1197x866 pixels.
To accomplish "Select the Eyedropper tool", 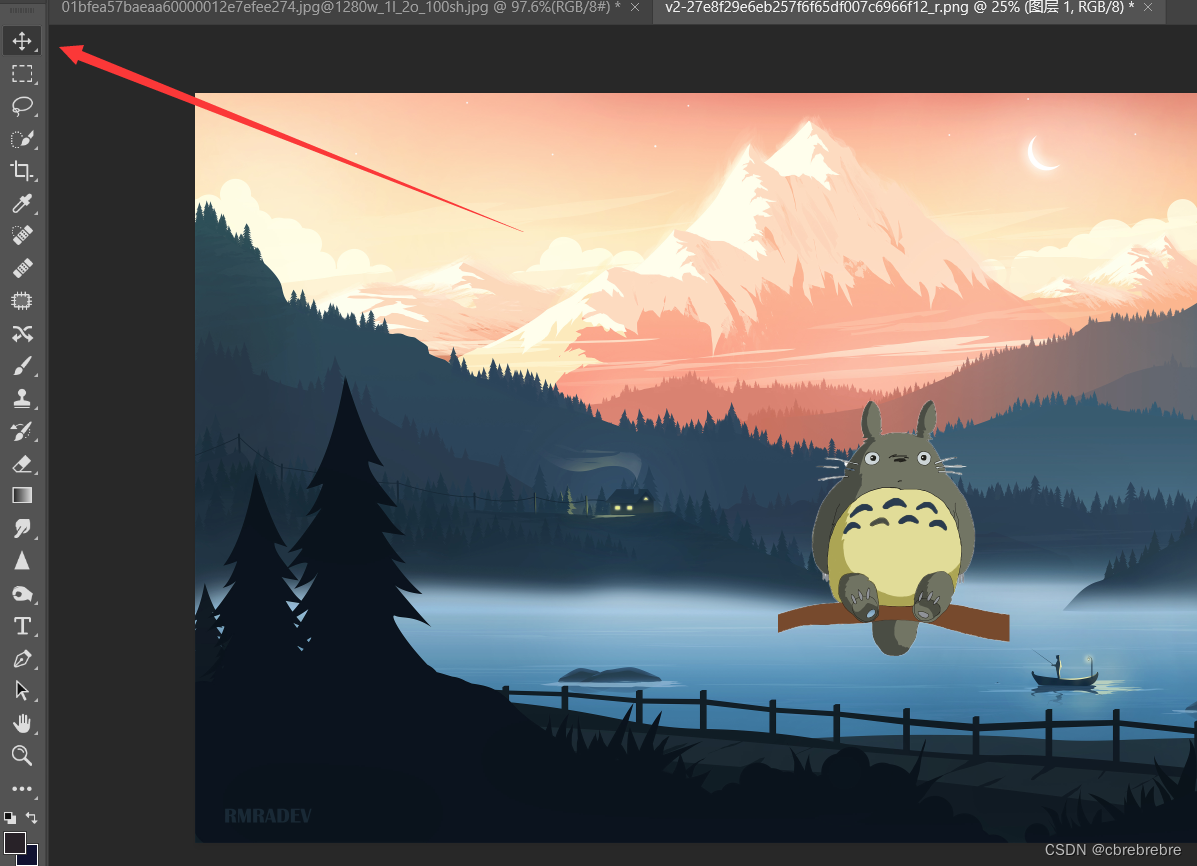I will 22,203.
